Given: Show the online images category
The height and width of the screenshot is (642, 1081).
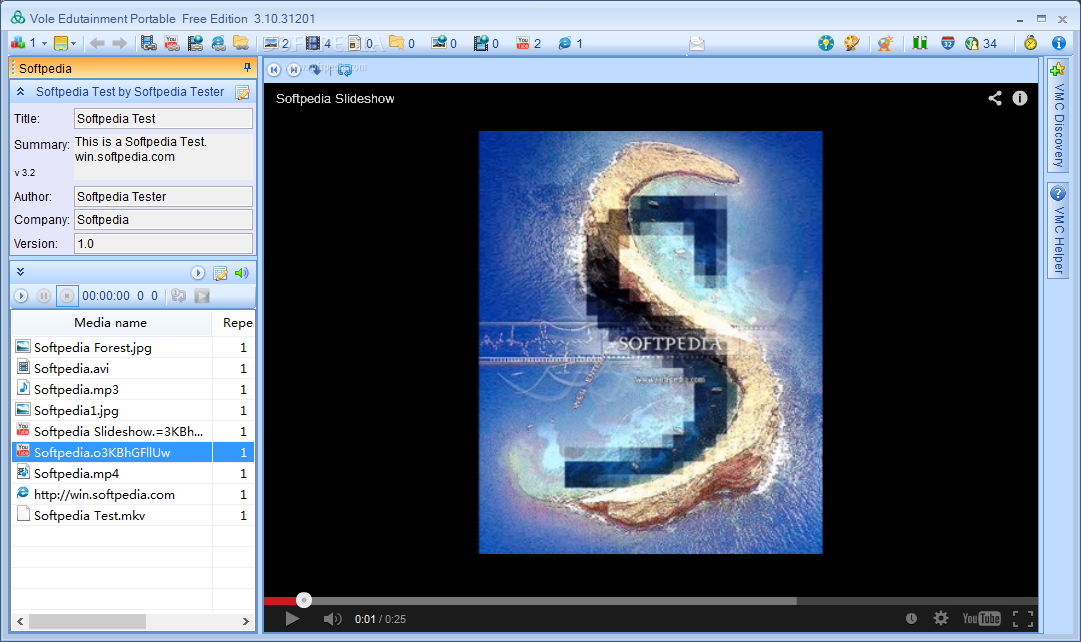Looking at the screenshot, I should 444,43.
